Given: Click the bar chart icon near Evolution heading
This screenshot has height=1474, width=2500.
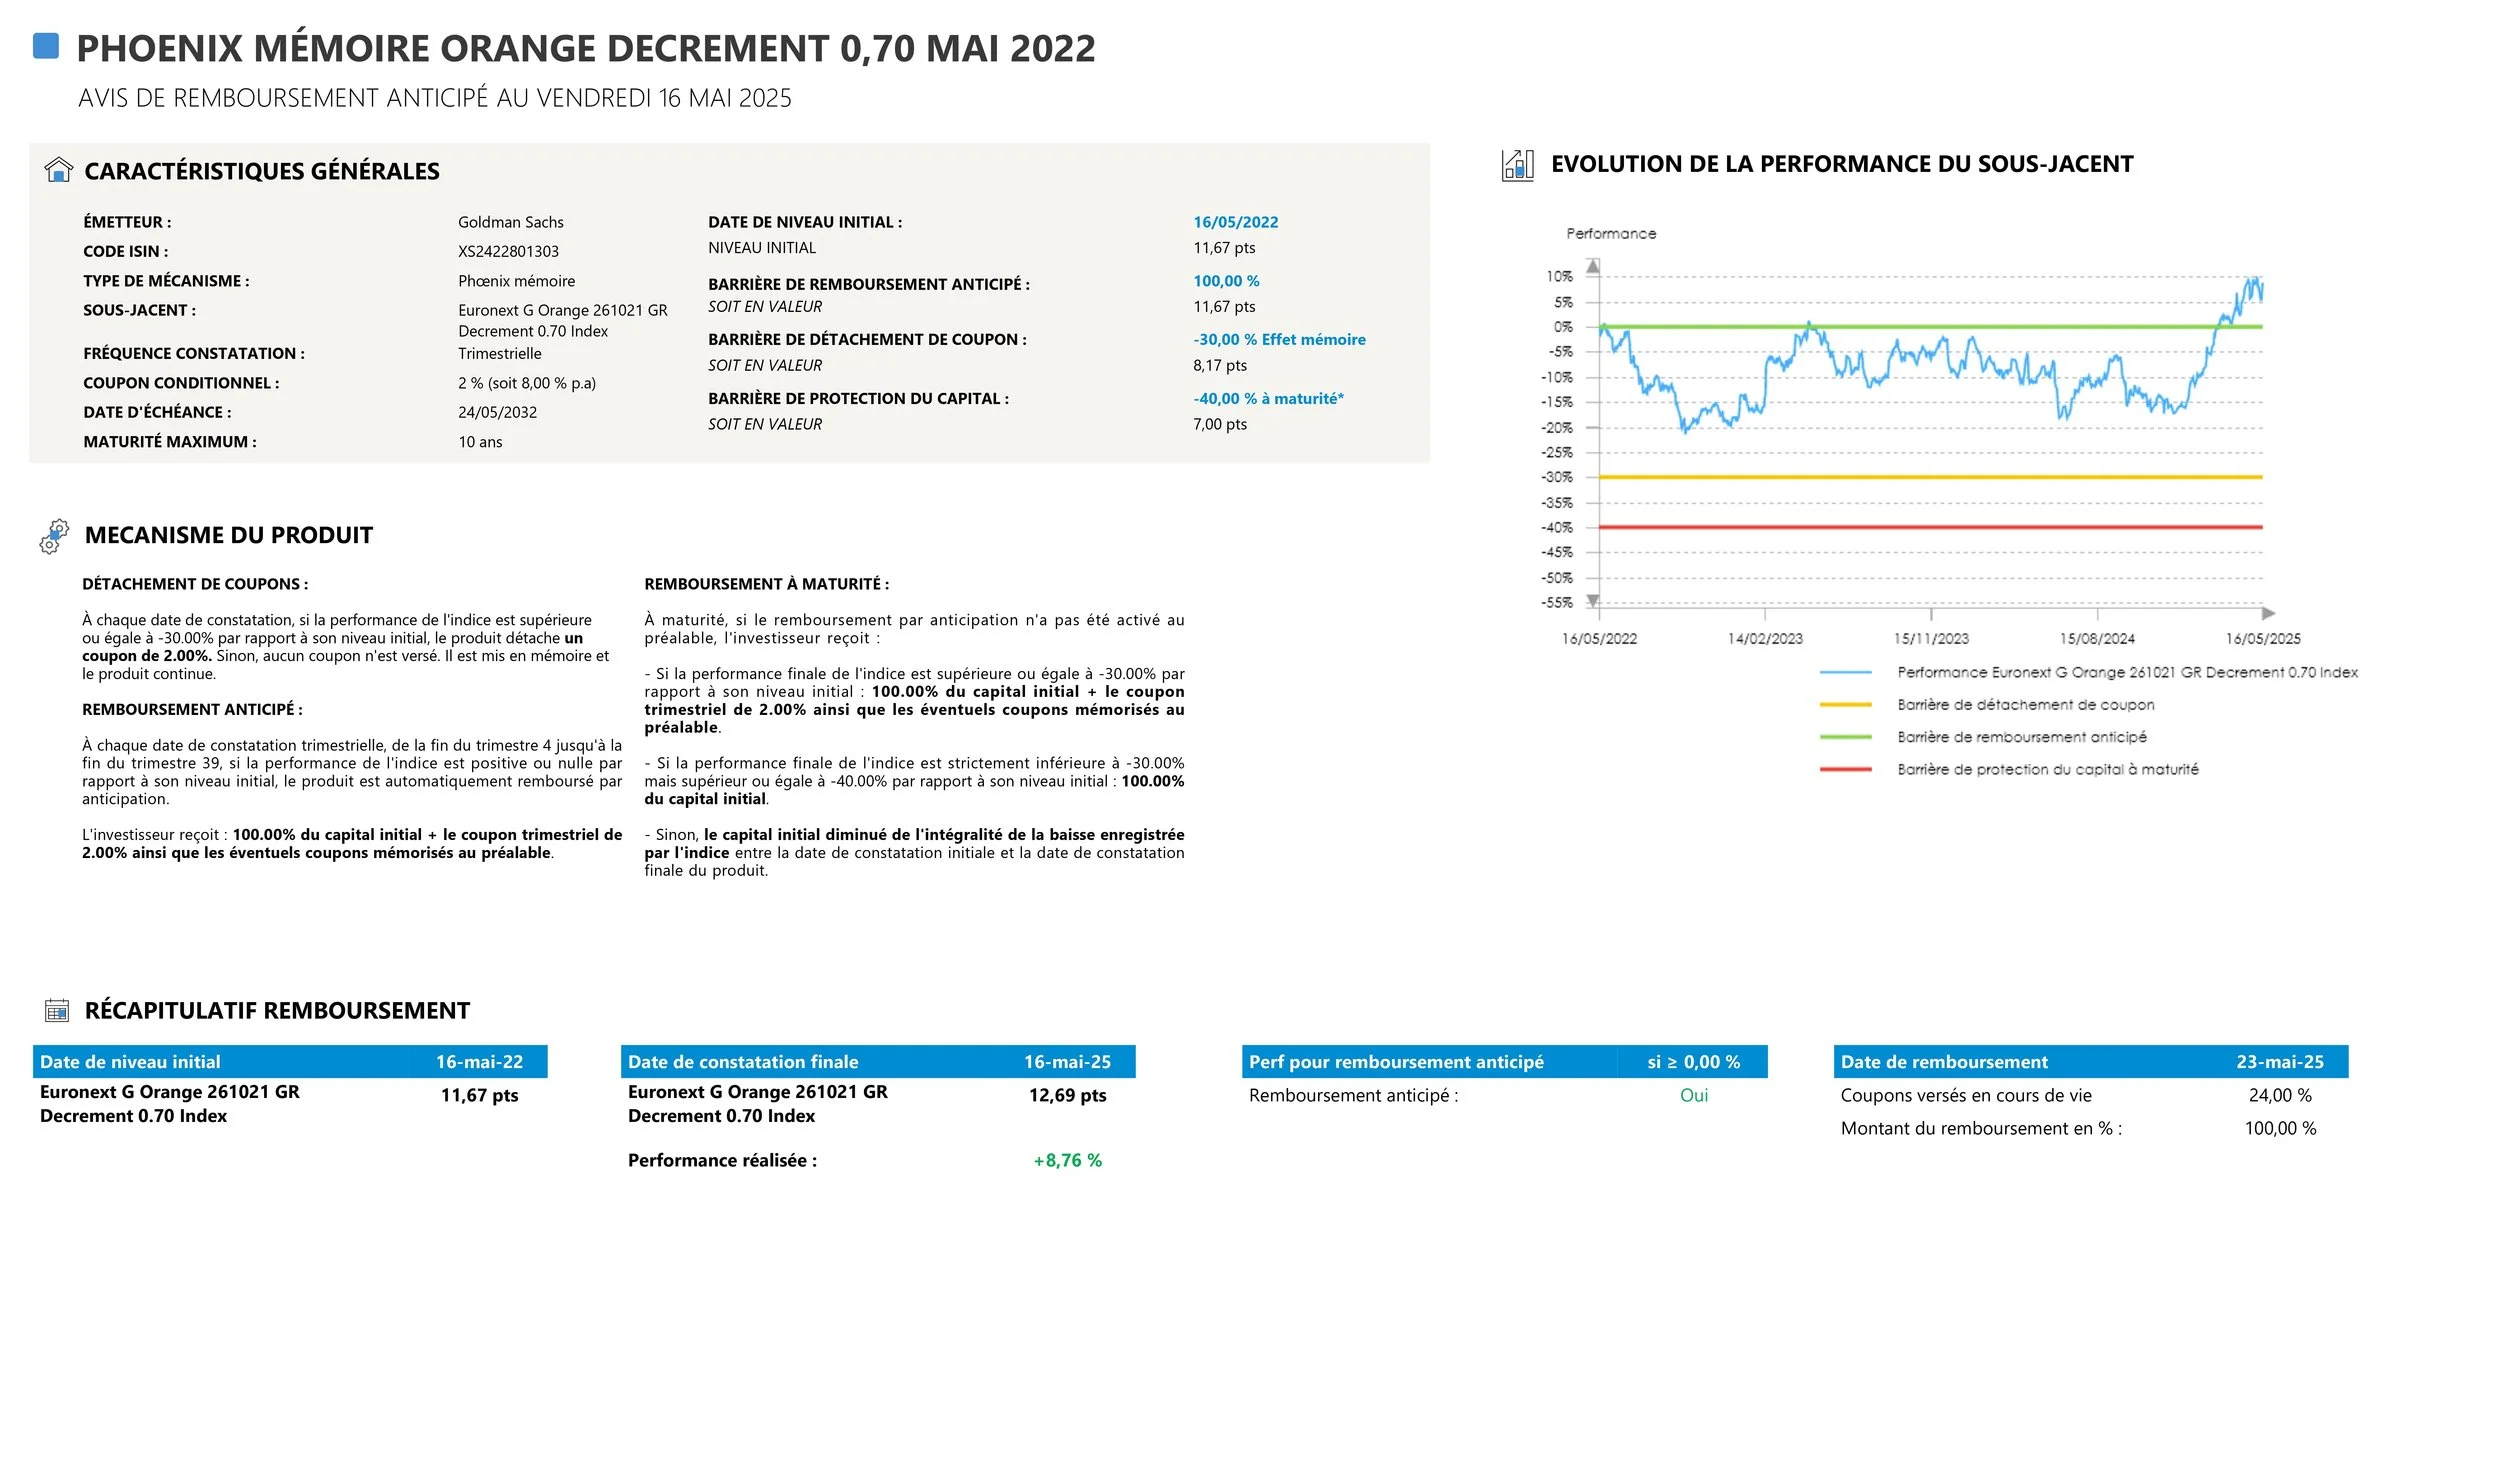Looking at the screenshot, I should click(x=1517, y=165).
